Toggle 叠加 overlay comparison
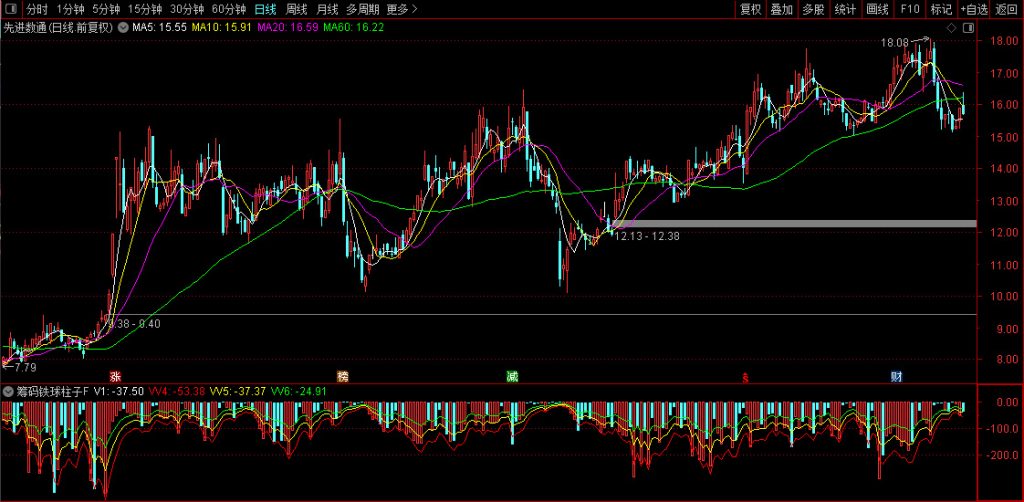1024x502 pixels. coord(782,9)
